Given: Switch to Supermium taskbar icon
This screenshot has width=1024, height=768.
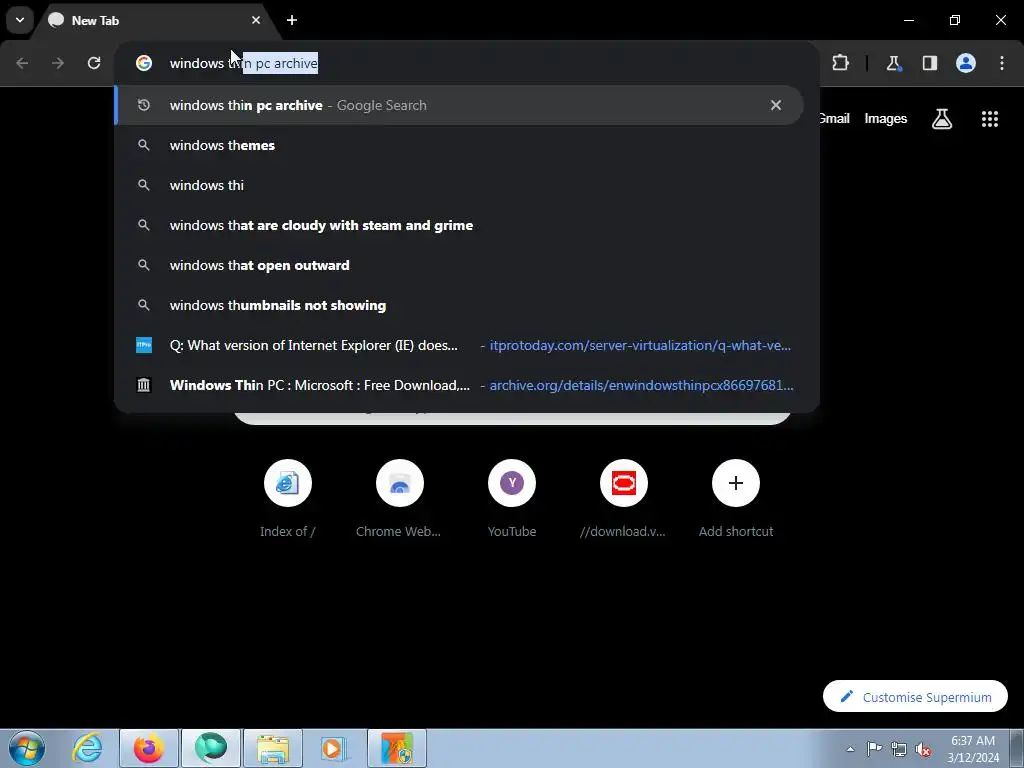Looking at the screenshot, I should (211, 748).
